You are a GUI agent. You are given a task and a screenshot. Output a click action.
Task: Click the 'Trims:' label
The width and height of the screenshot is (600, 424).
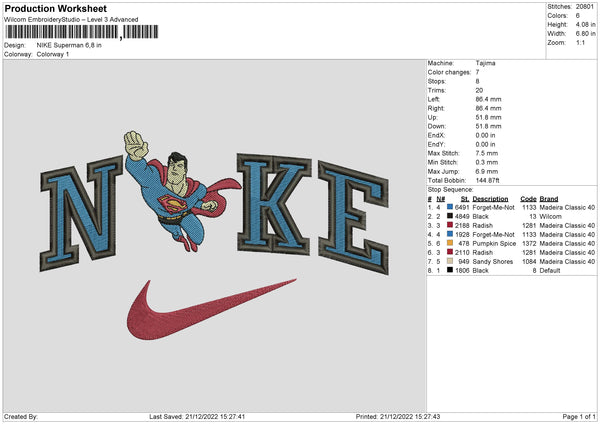pos(437,90)
